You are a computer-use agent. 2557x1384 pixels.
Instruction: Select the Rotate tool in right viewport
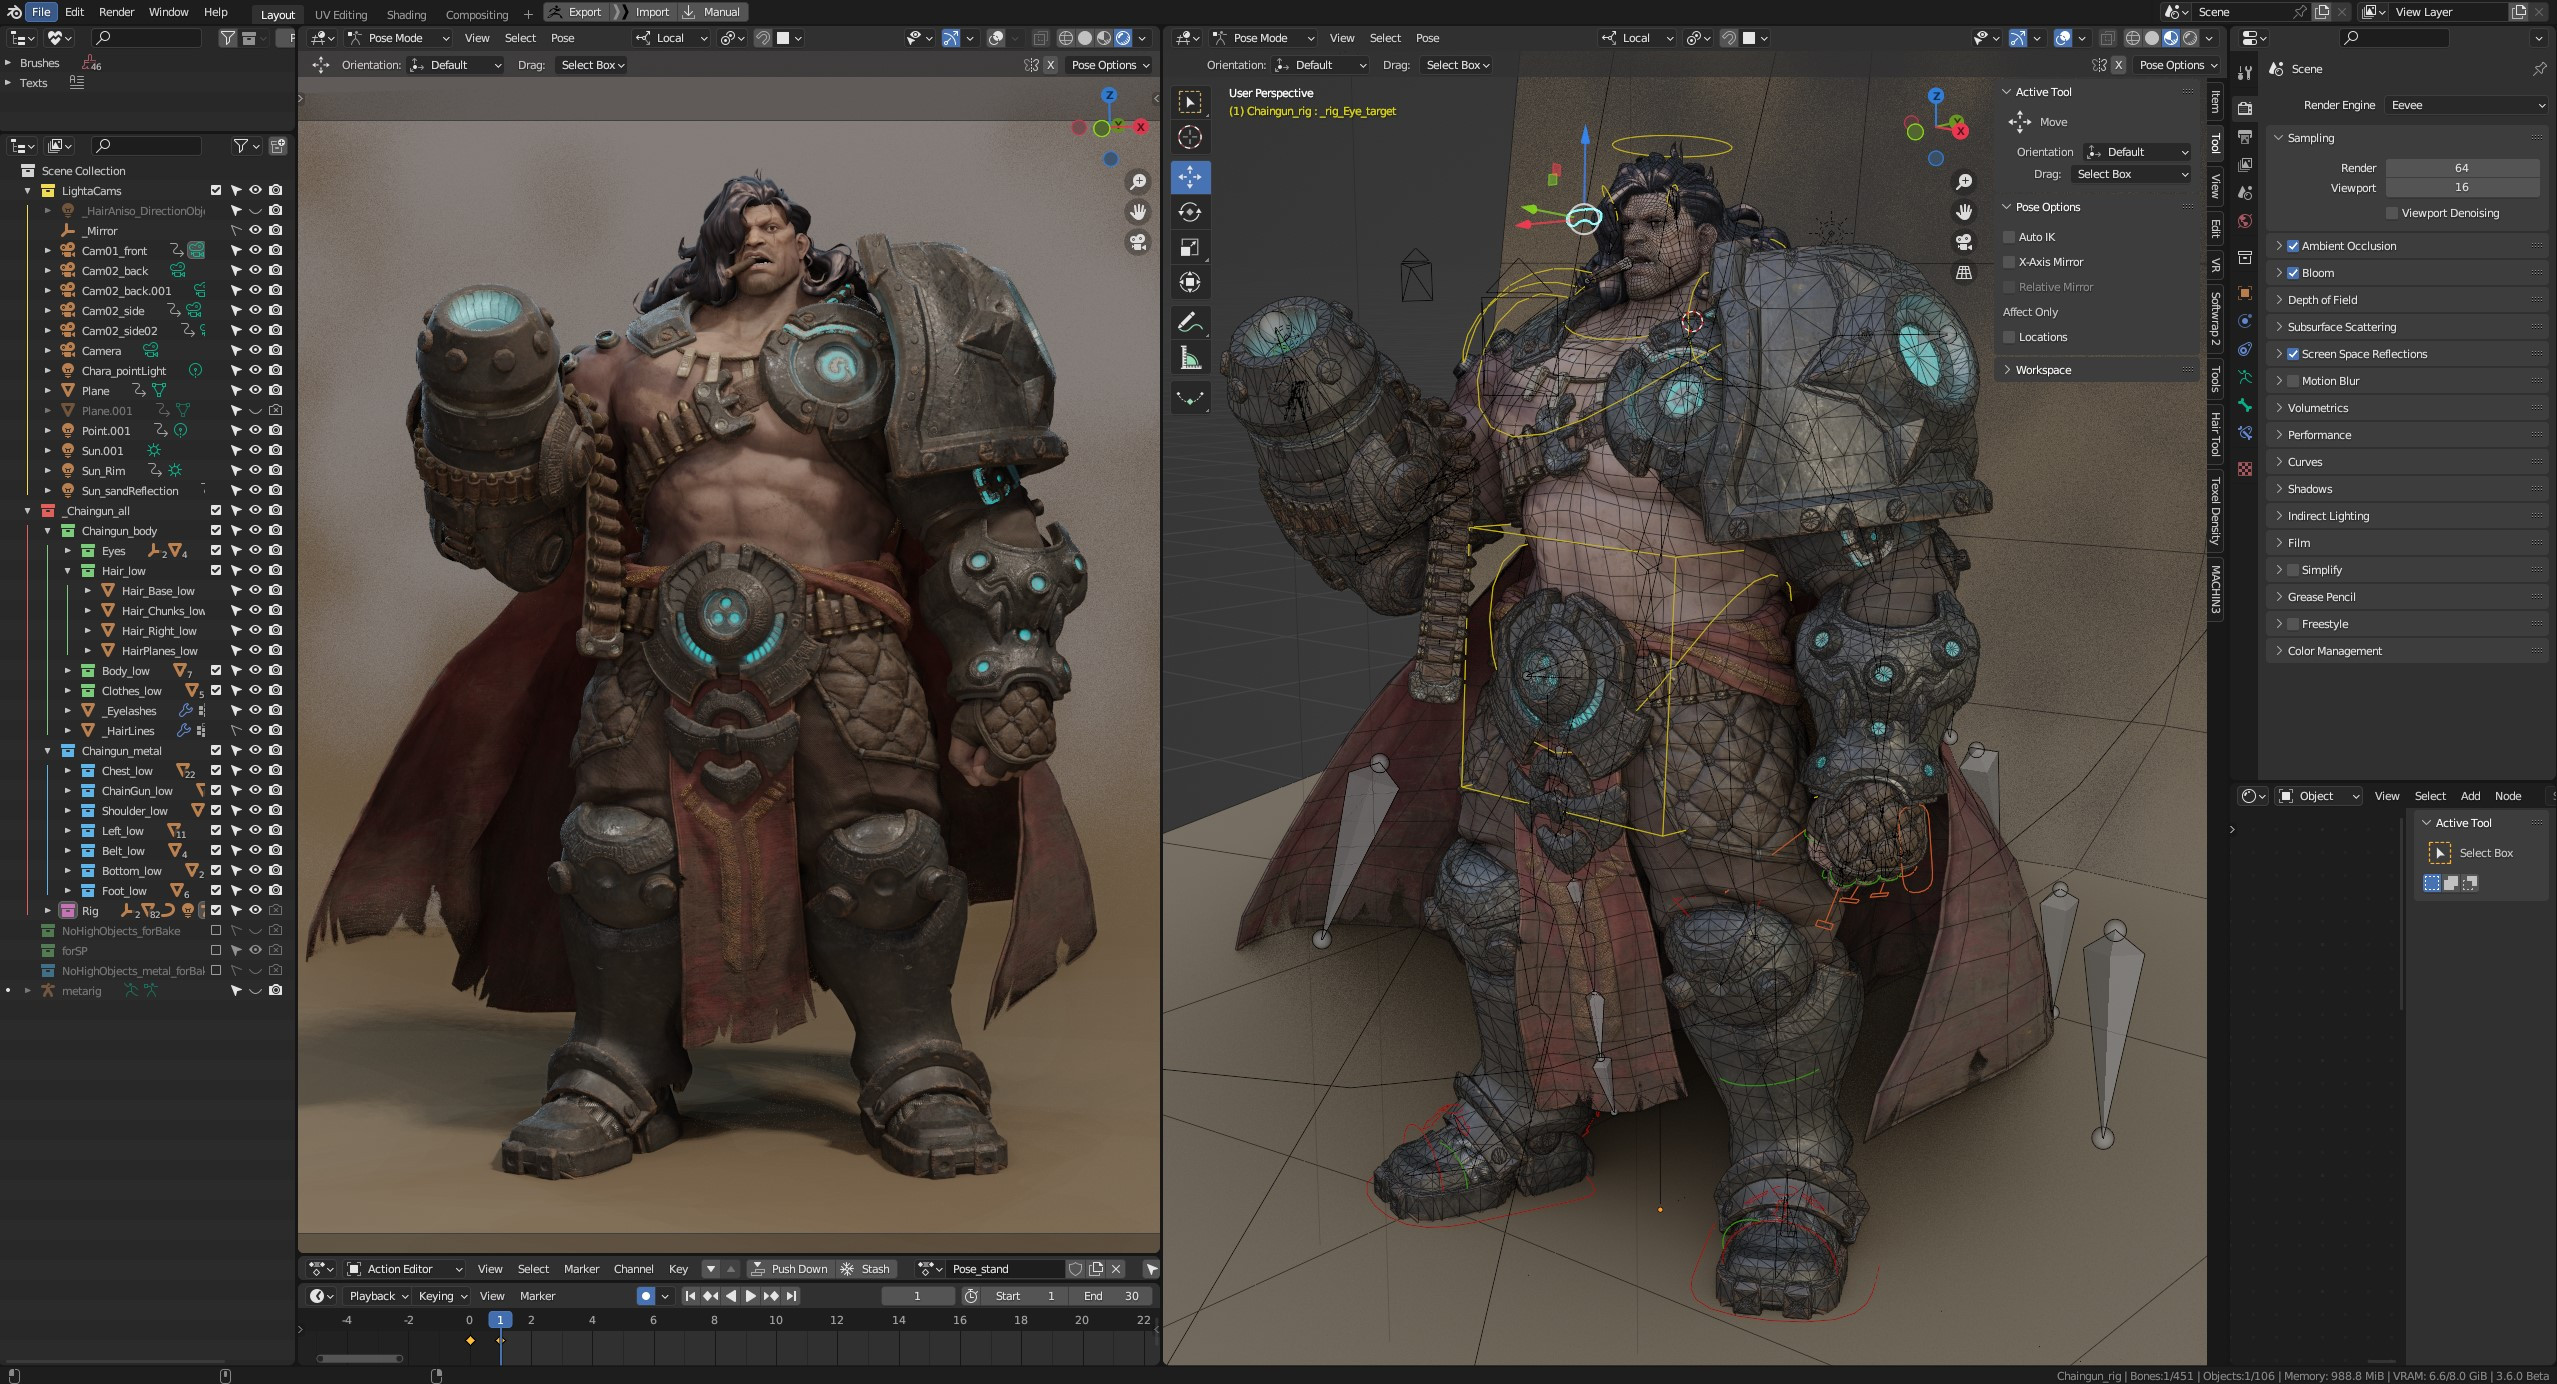(x=1190, y=212)
